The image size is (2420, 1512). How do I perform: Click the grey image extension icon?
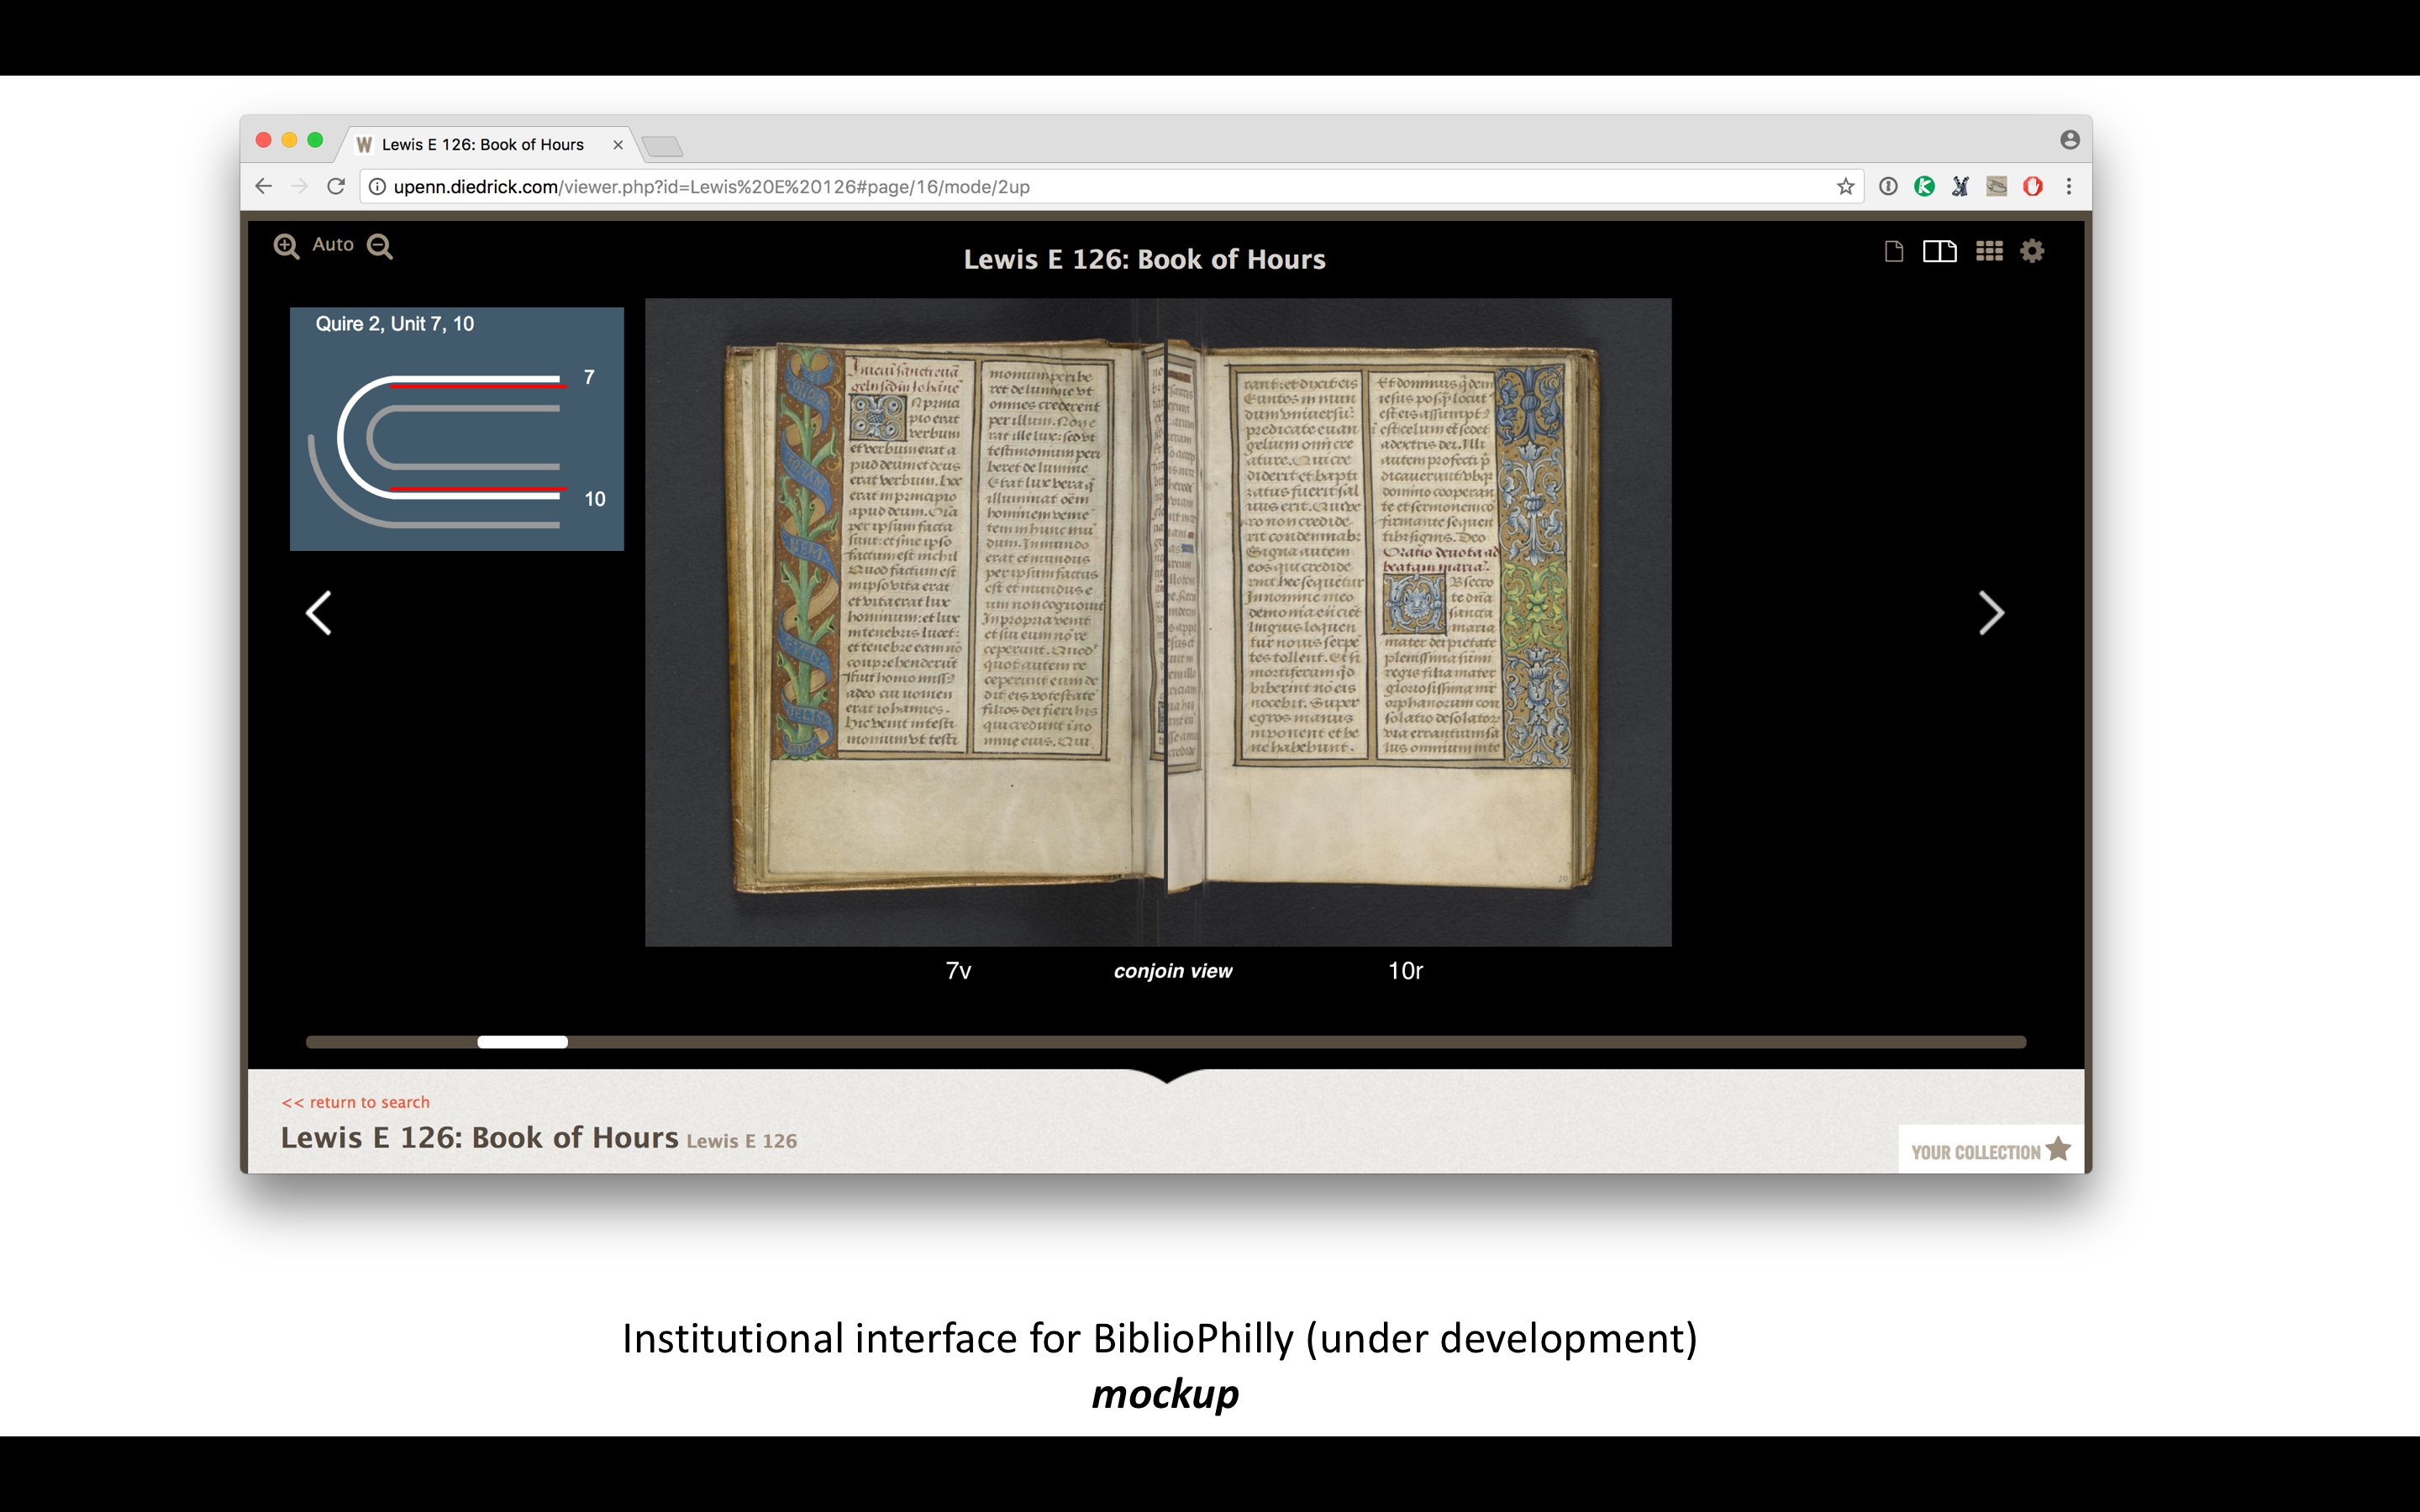tap(1996, 186)
